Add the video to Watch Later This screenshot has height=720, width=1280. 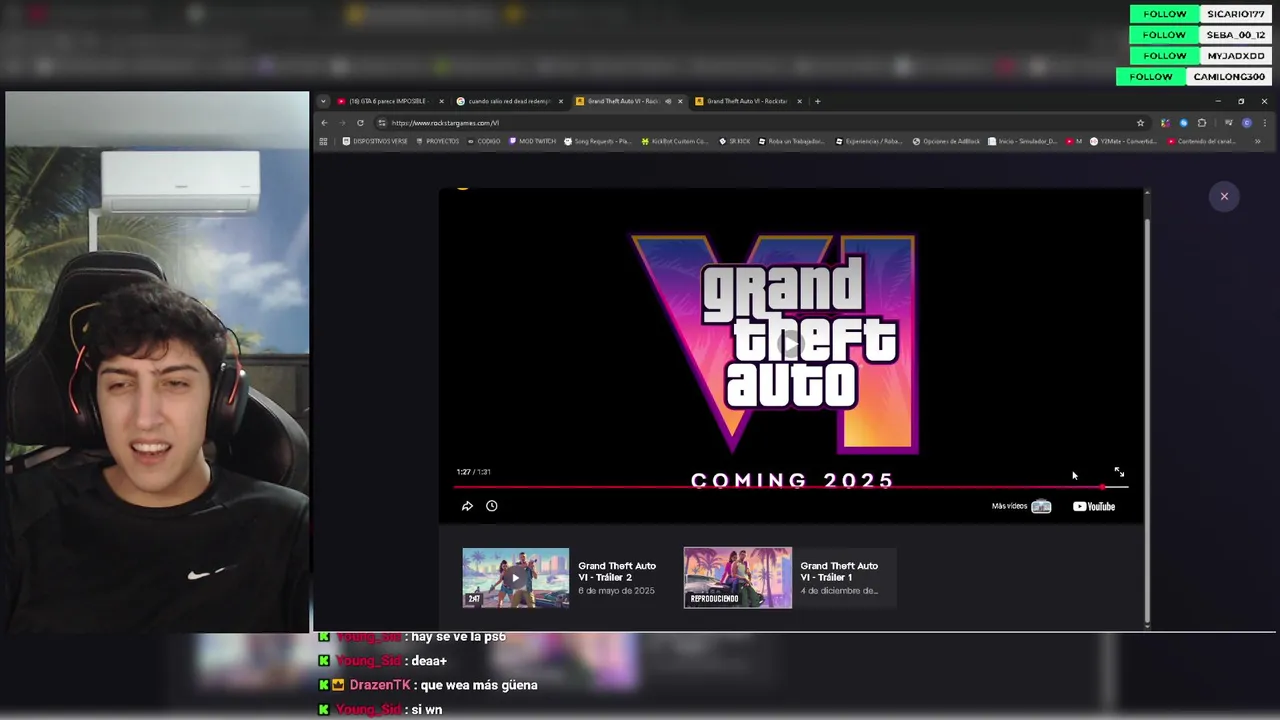(x=492, y=506)
